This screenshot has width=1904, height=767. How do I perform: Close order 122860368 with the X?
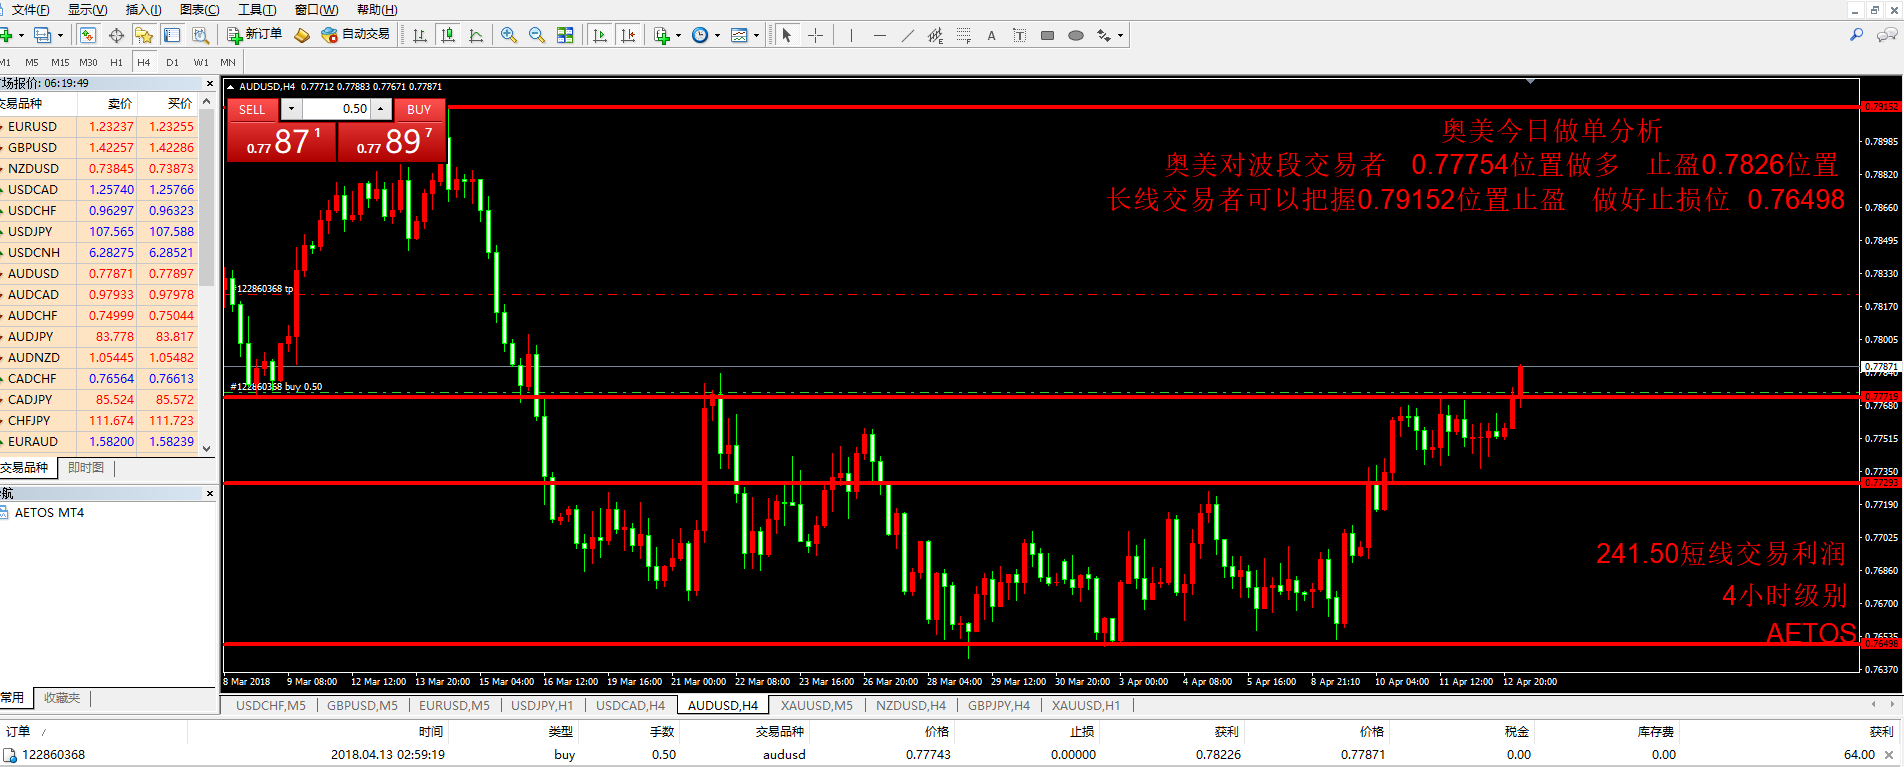point(1889,755)
